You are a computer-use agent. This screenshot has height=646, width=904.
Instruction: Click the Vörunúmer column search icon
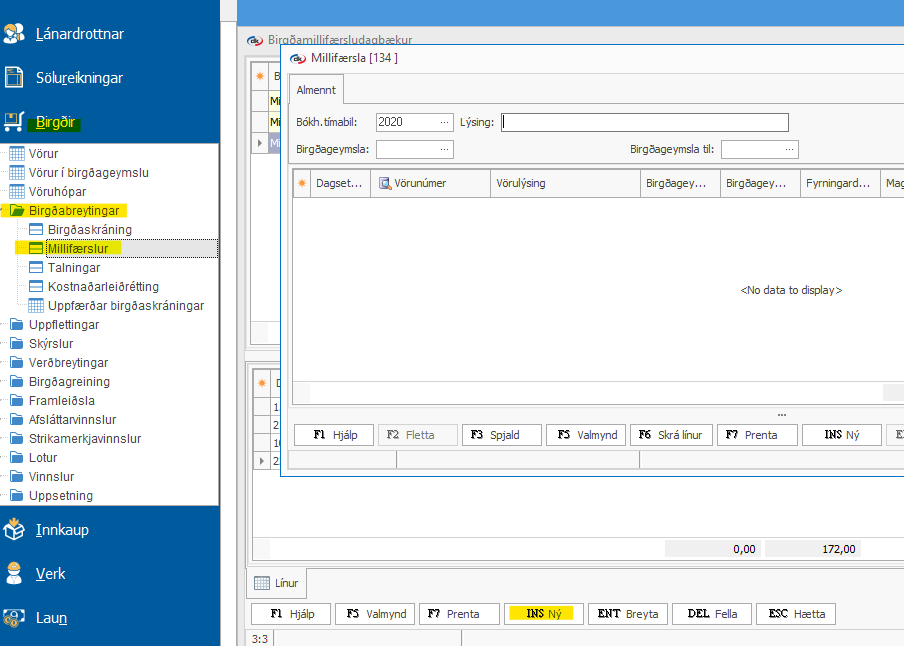(385, 184)
